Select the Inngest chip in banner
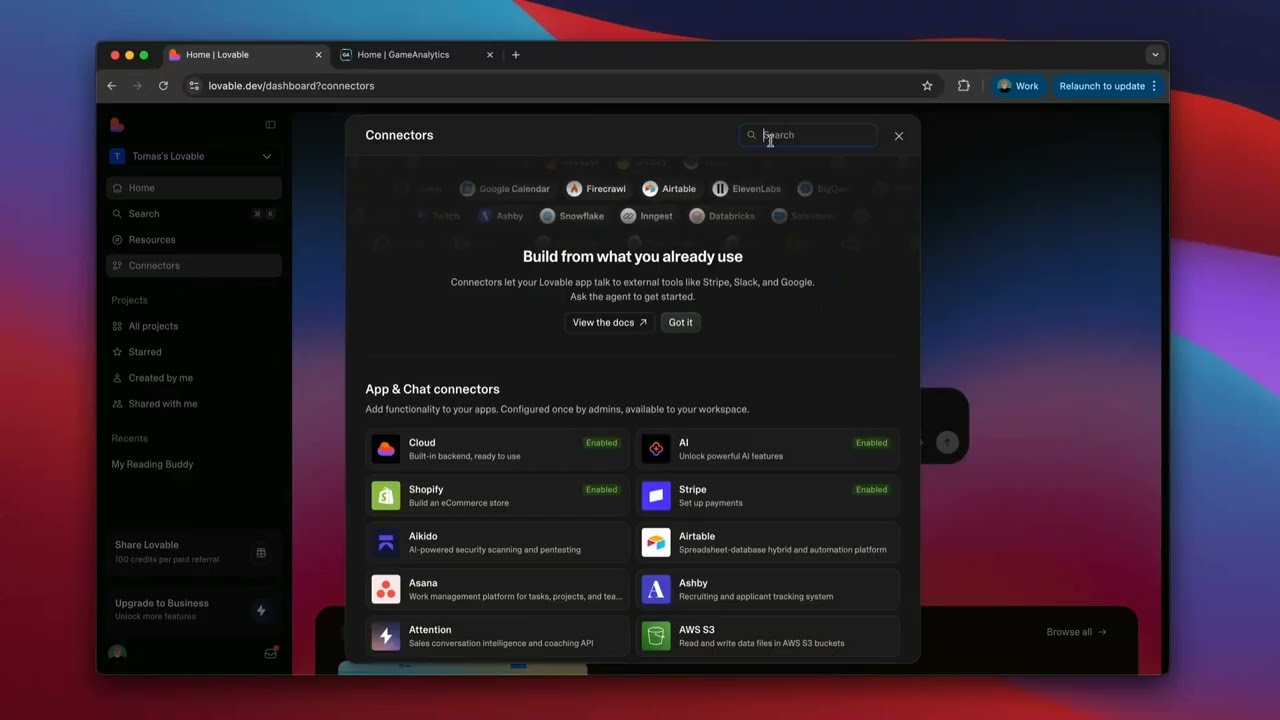This screenshot has height=720, width=1280. click(x=646, y=216)
